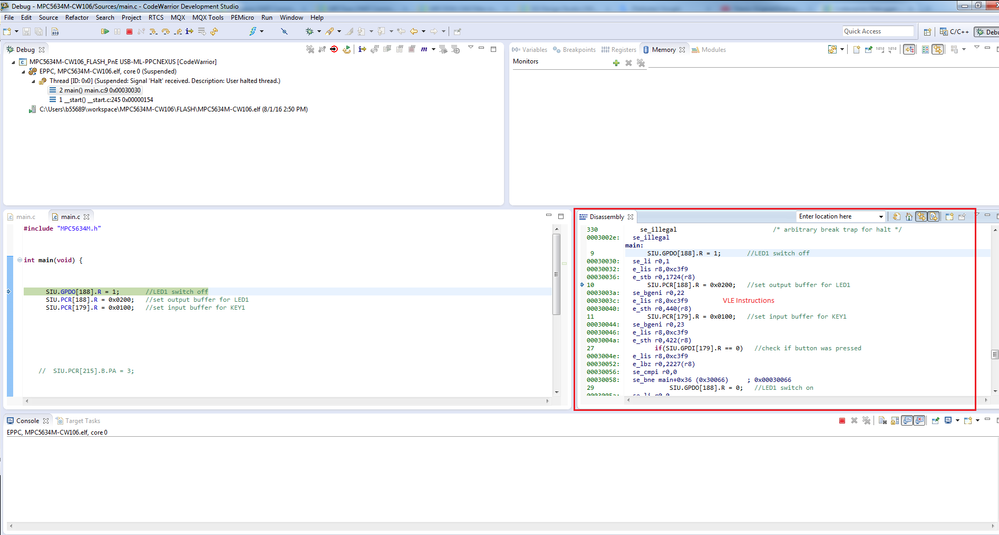Toggle the Pin Console button in Console toolbar
This screenshot has width=999, height=535.
(x=935, y=420)
